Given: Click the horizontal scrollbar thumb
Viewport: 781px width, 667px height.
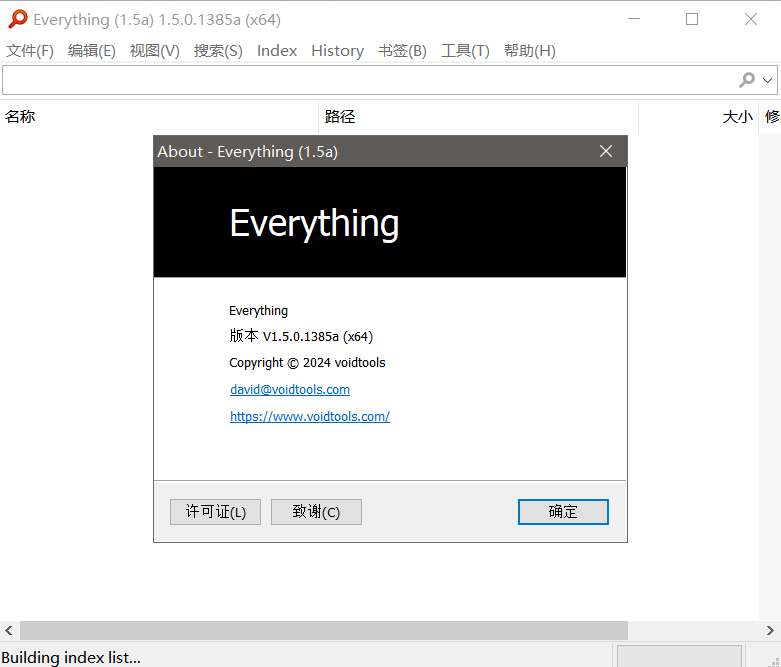Looking at the screenshot, I should [324, 631].
